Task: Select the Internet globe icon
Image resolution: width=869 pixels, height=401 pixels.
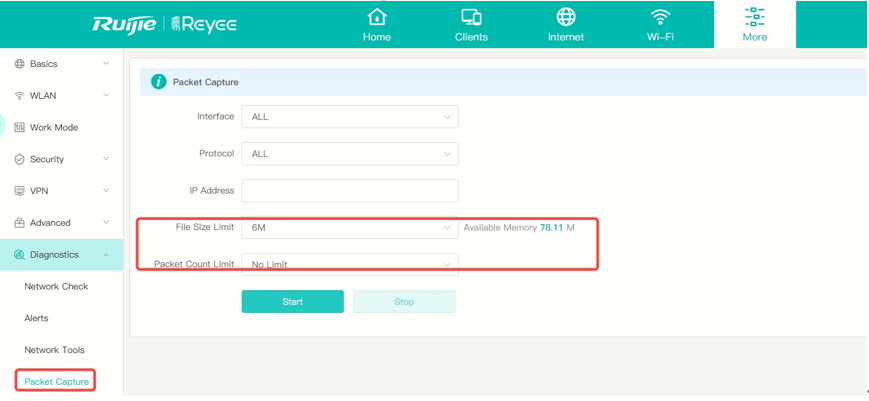Action: pyautogui.click(x=566, y=17)
